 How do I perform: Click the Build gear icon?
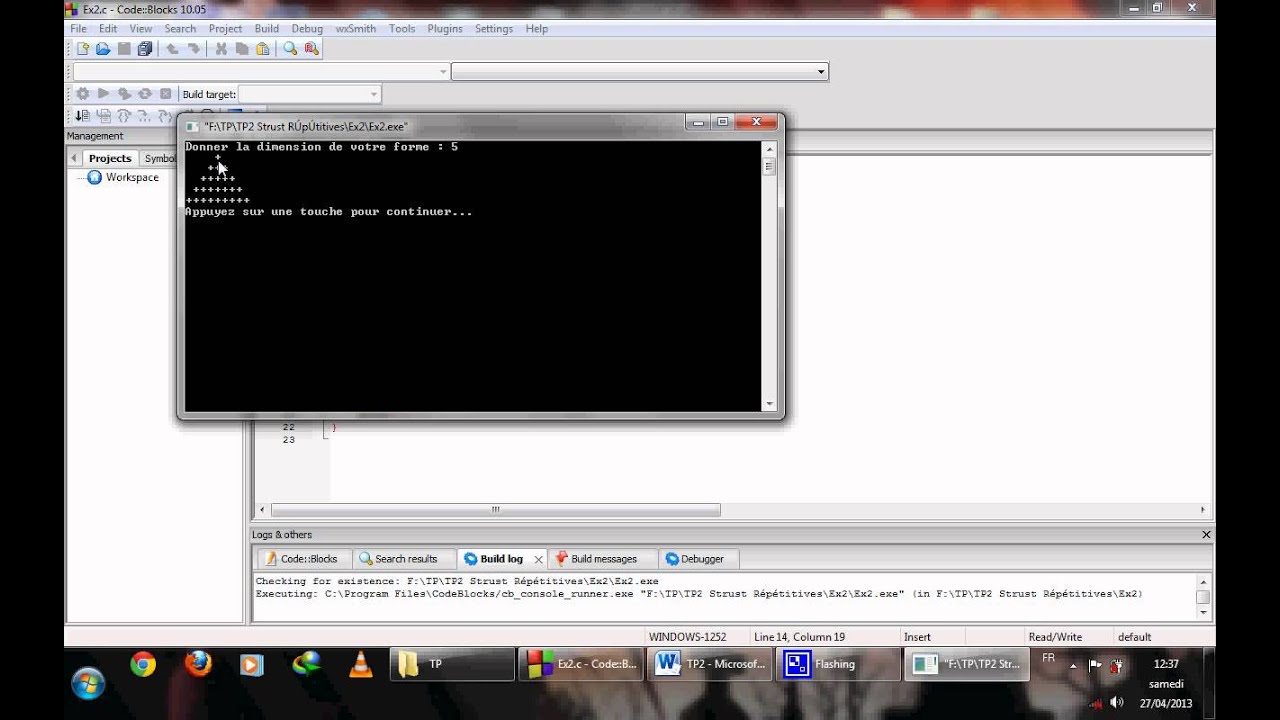(83, 94)
